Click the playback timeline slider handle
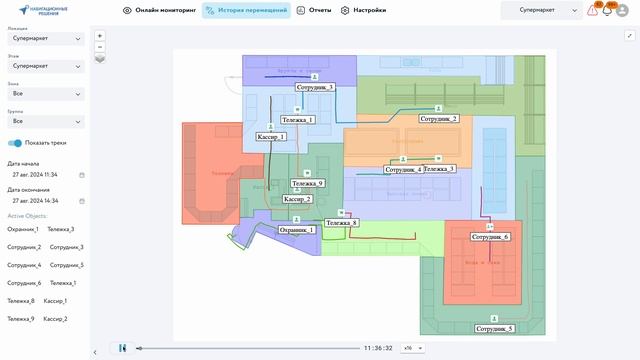 [139, 348]
